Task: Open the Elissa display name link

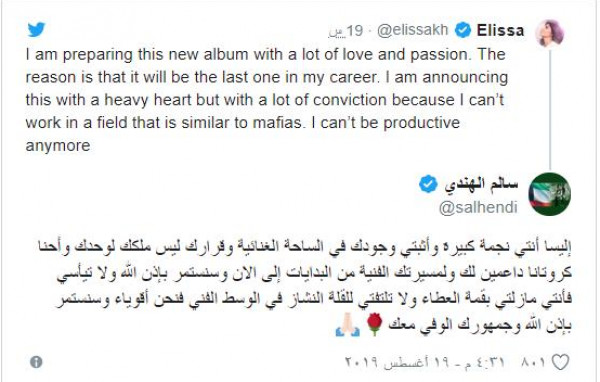Action: coord(500,30)
